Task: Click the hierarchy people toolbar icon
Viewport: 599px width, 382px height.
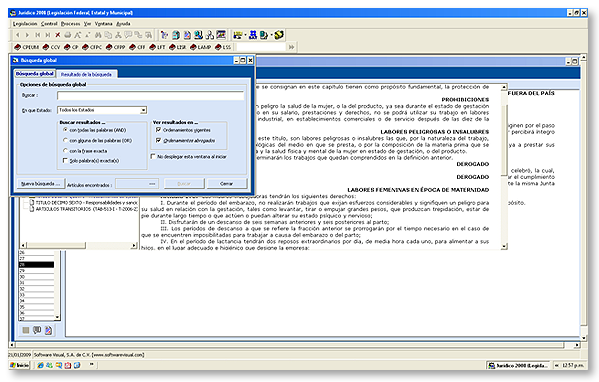Action: pos(210,35)
